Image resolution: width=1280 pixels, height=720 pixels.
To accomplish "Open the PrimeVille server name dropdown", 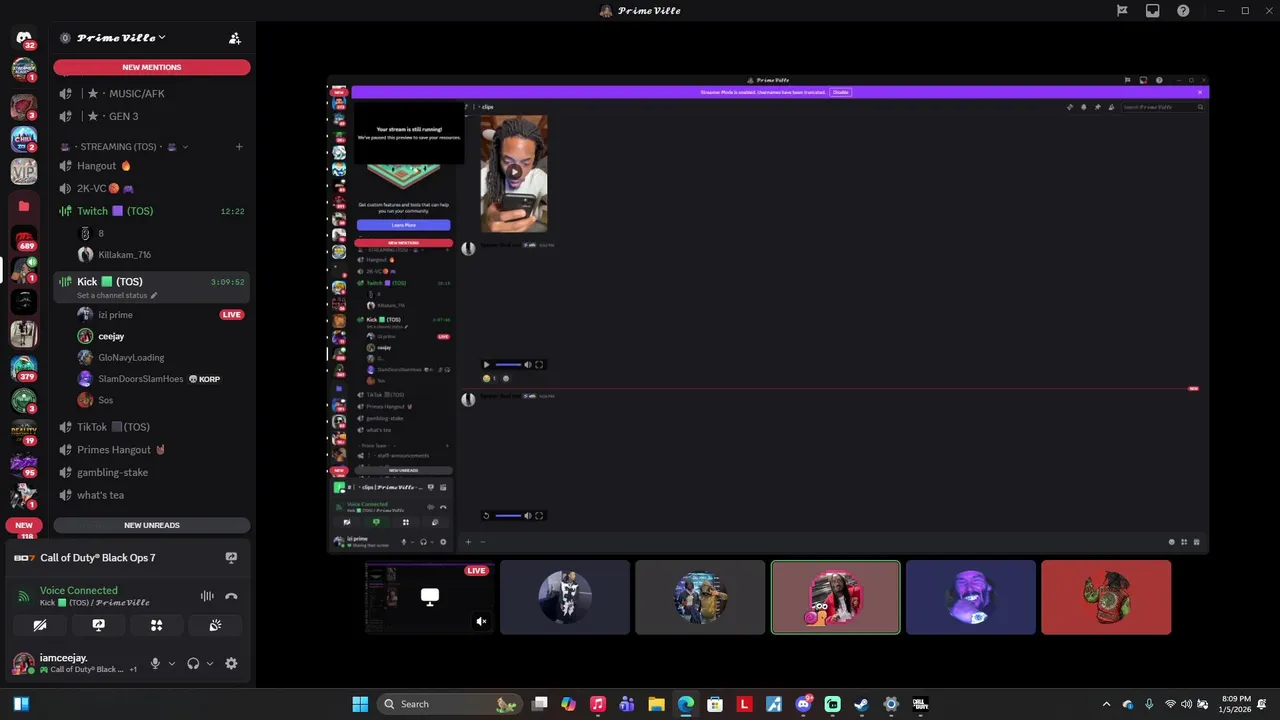I will 121,38.
